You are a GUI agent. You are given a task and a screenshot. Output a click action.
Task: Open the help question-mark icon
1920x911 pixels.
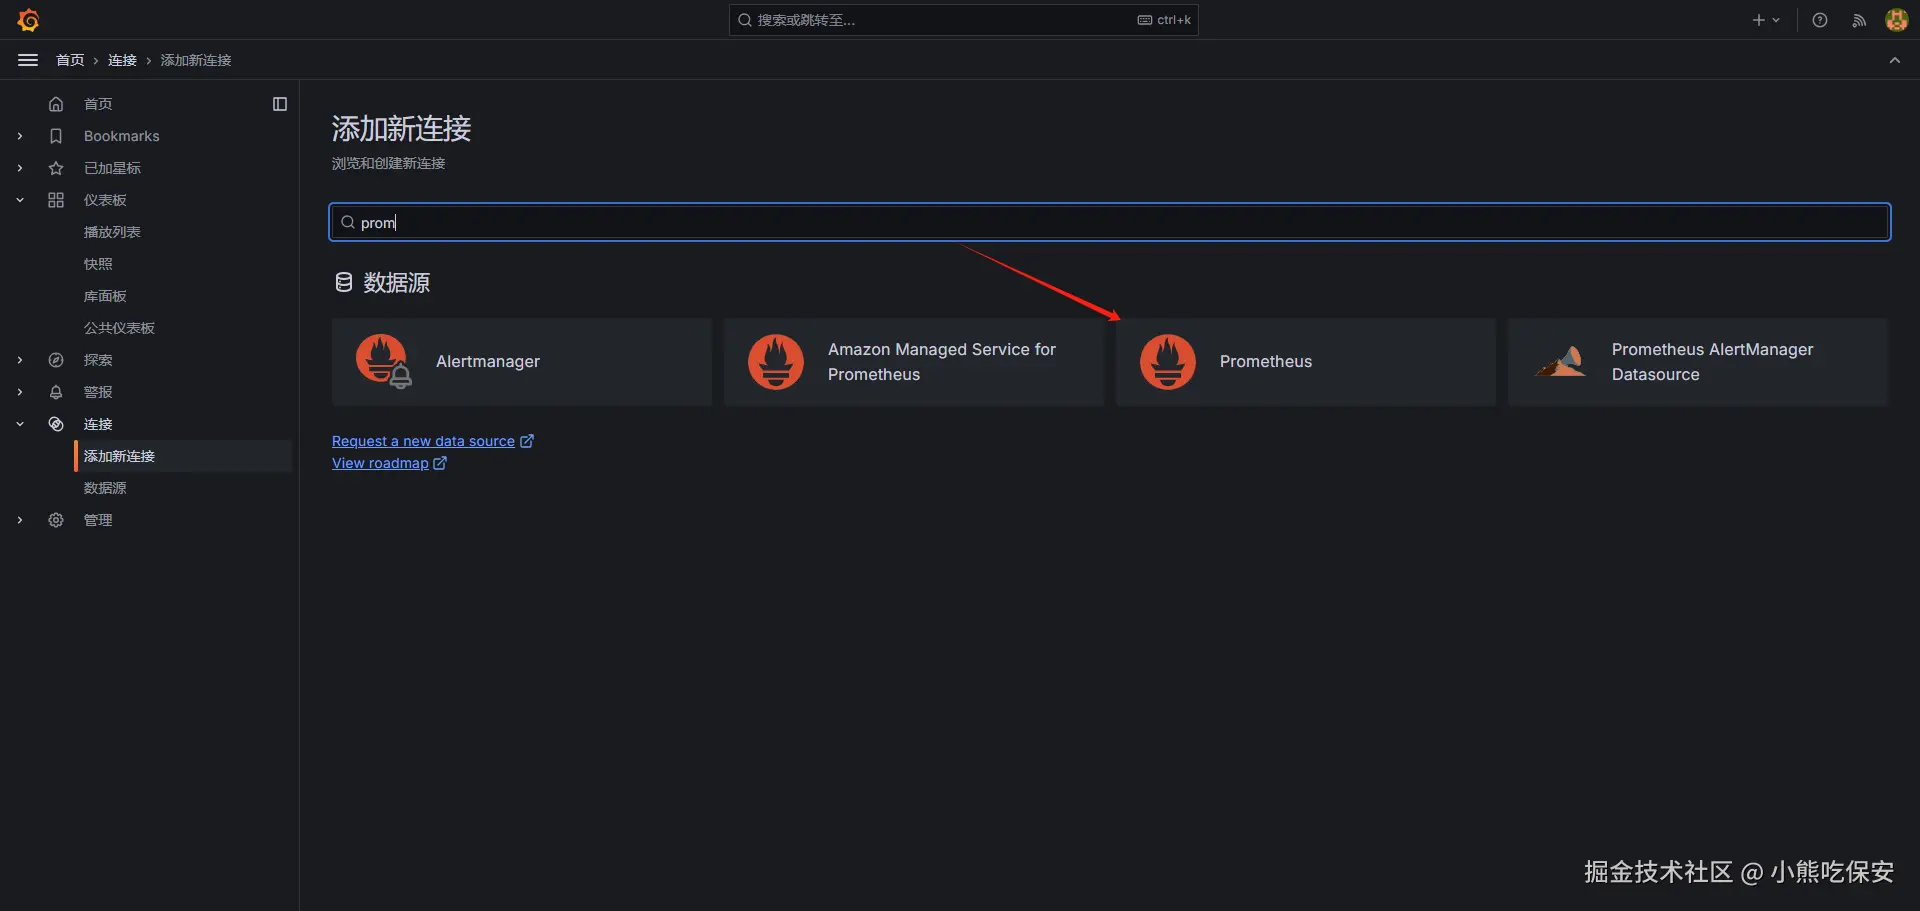(x=1820, y=20)
